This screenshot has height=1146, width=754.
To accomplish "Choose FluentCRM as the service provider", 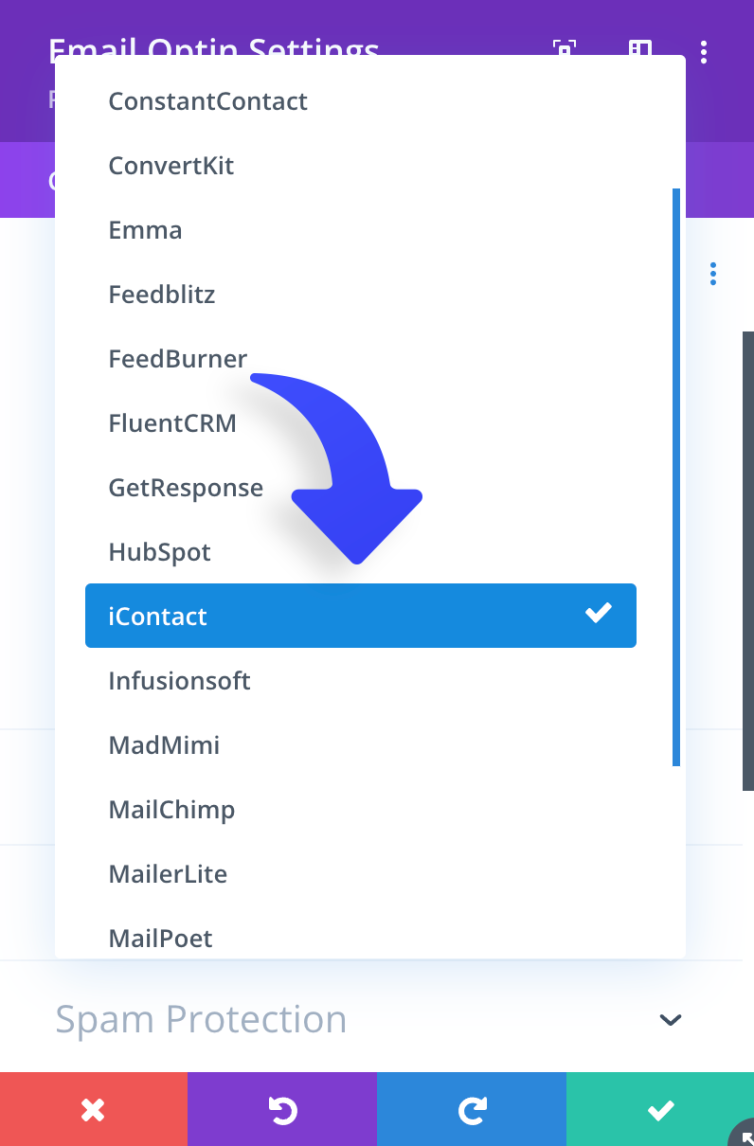I will [172, 422].
